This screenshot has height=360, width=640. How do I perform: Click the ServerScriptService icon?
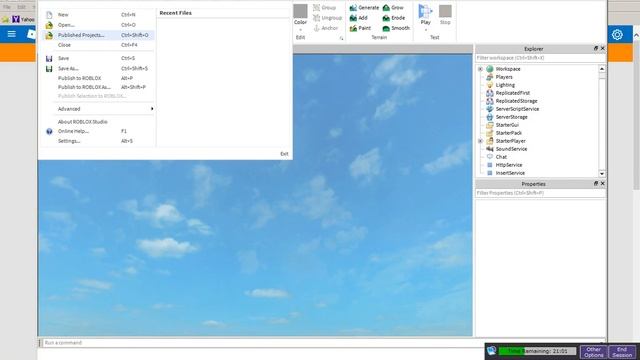click(x=490, y=109)
